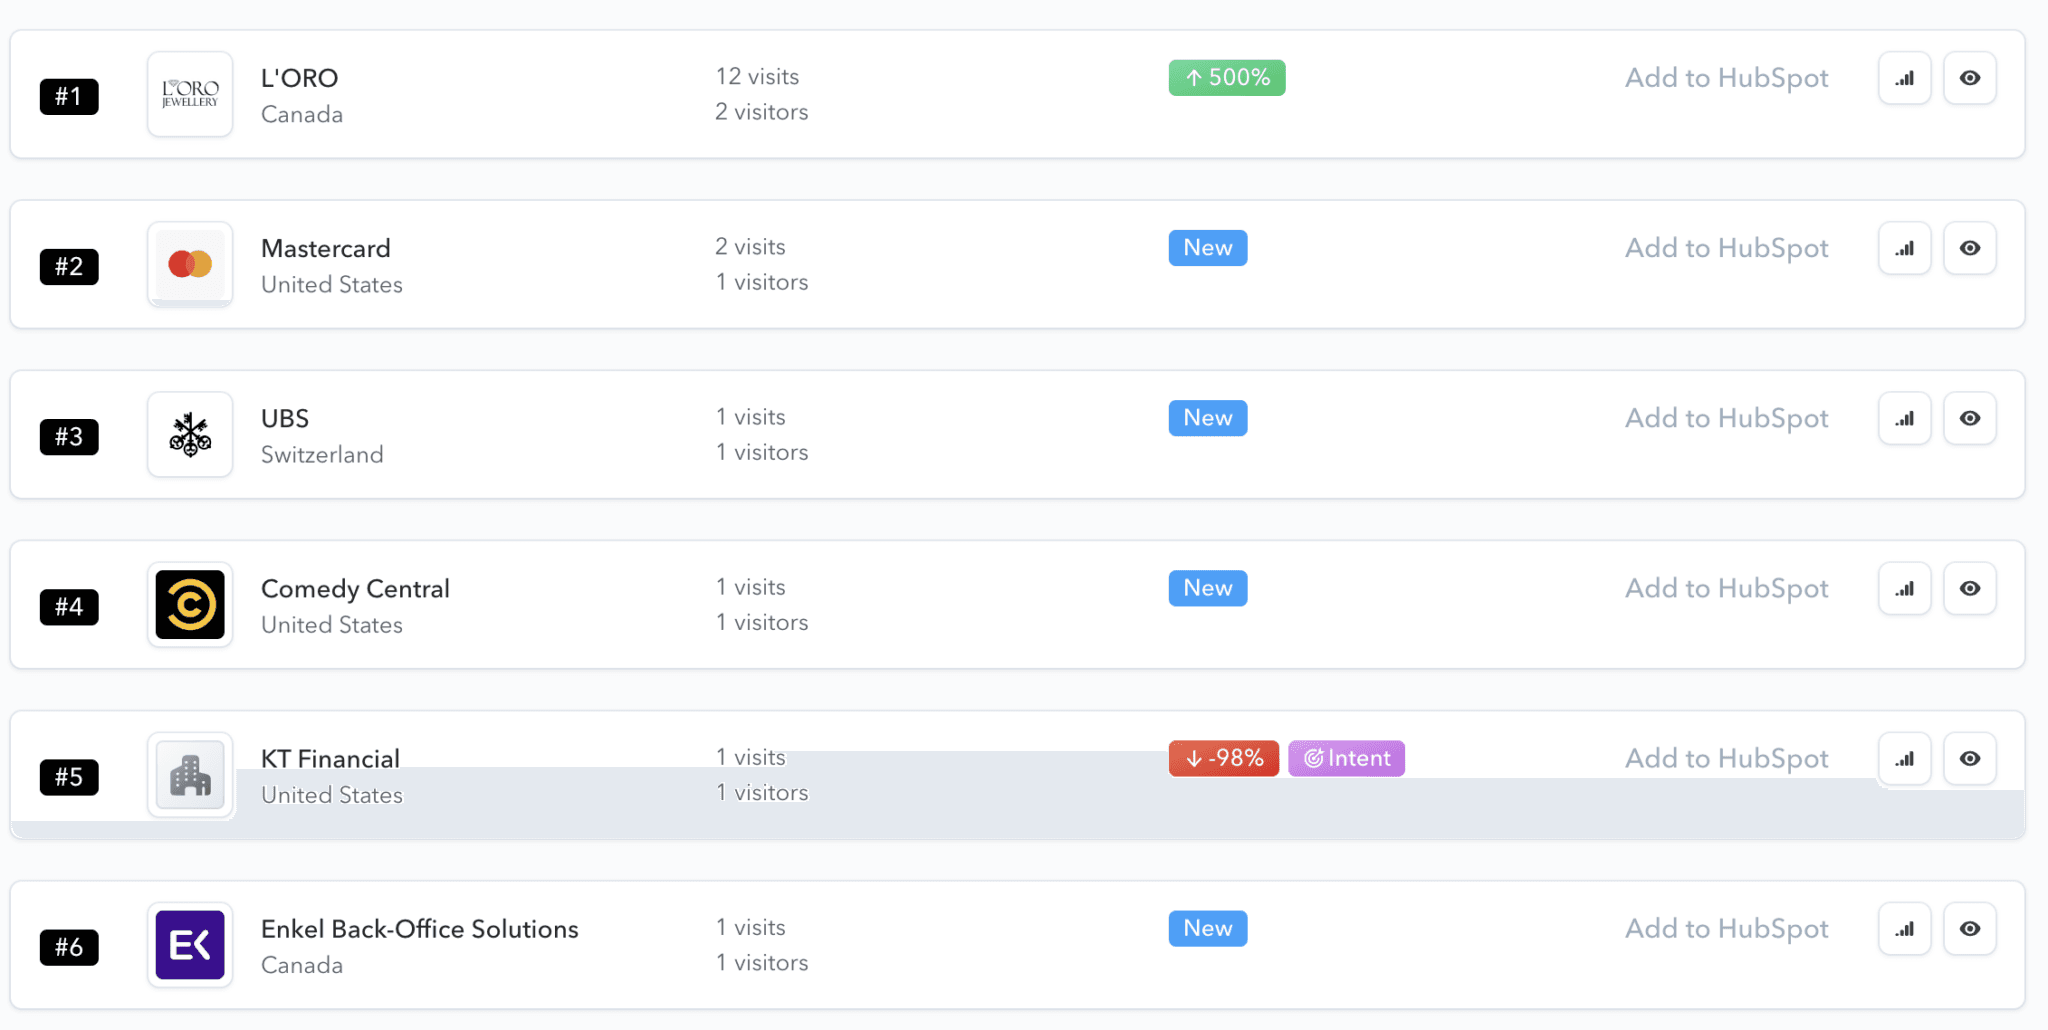Click the red -98% decrease badge
The image size is (2048, 1030).
(x=1223, y=758)
